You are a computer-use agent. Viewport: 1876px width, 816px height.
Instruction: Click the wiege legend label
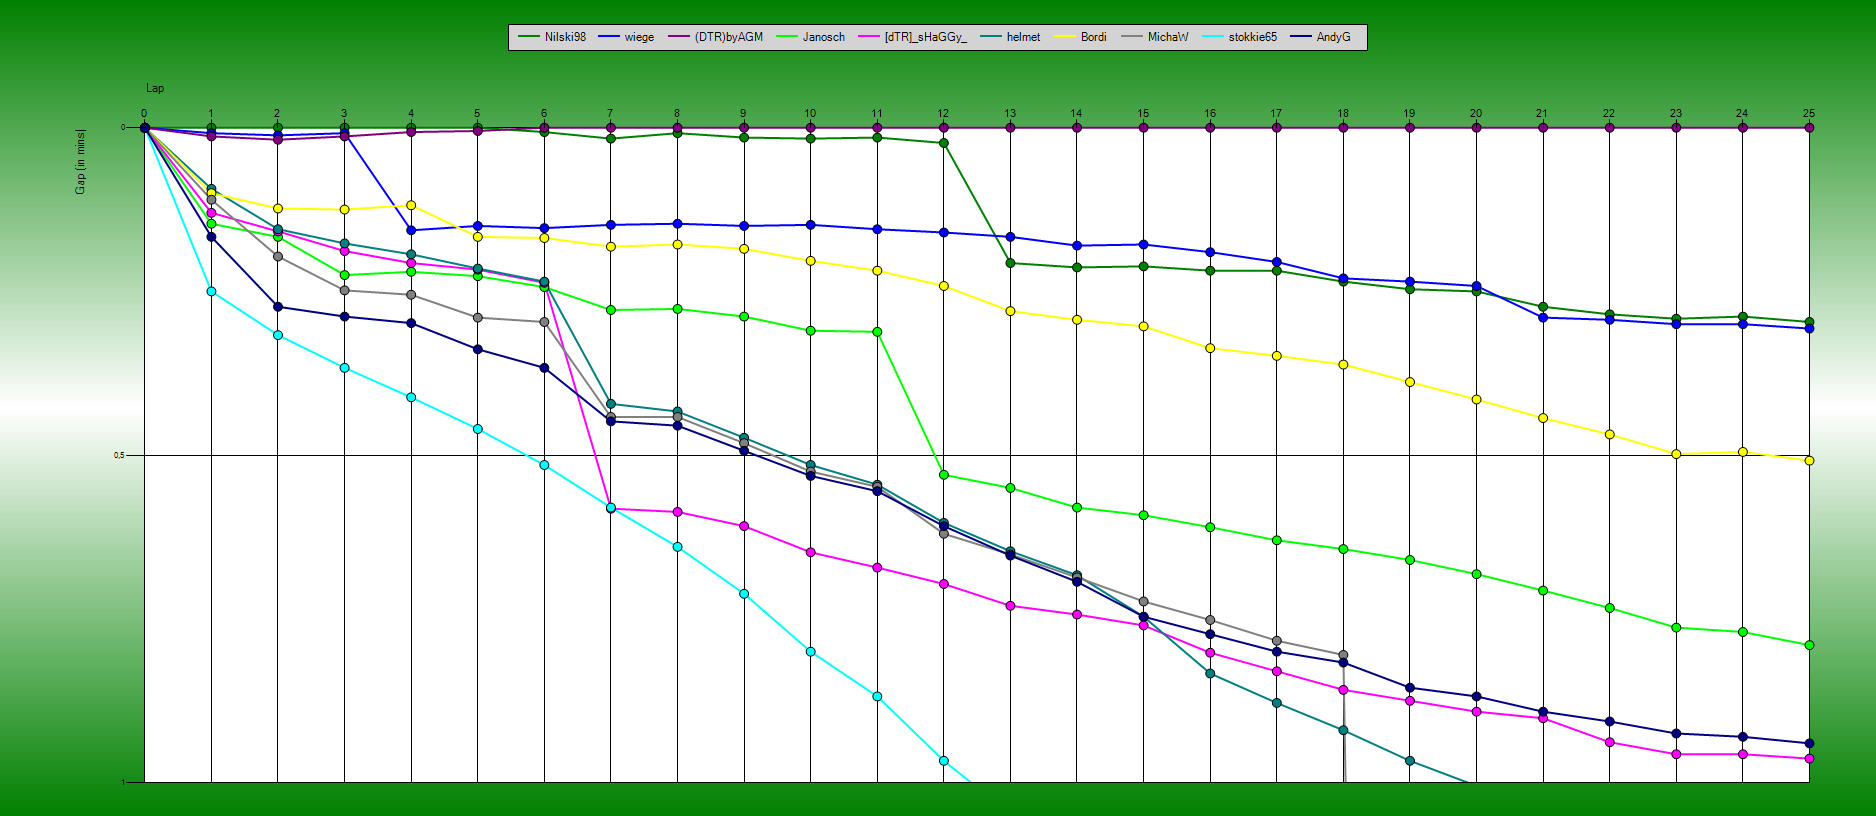coord(639,37)
